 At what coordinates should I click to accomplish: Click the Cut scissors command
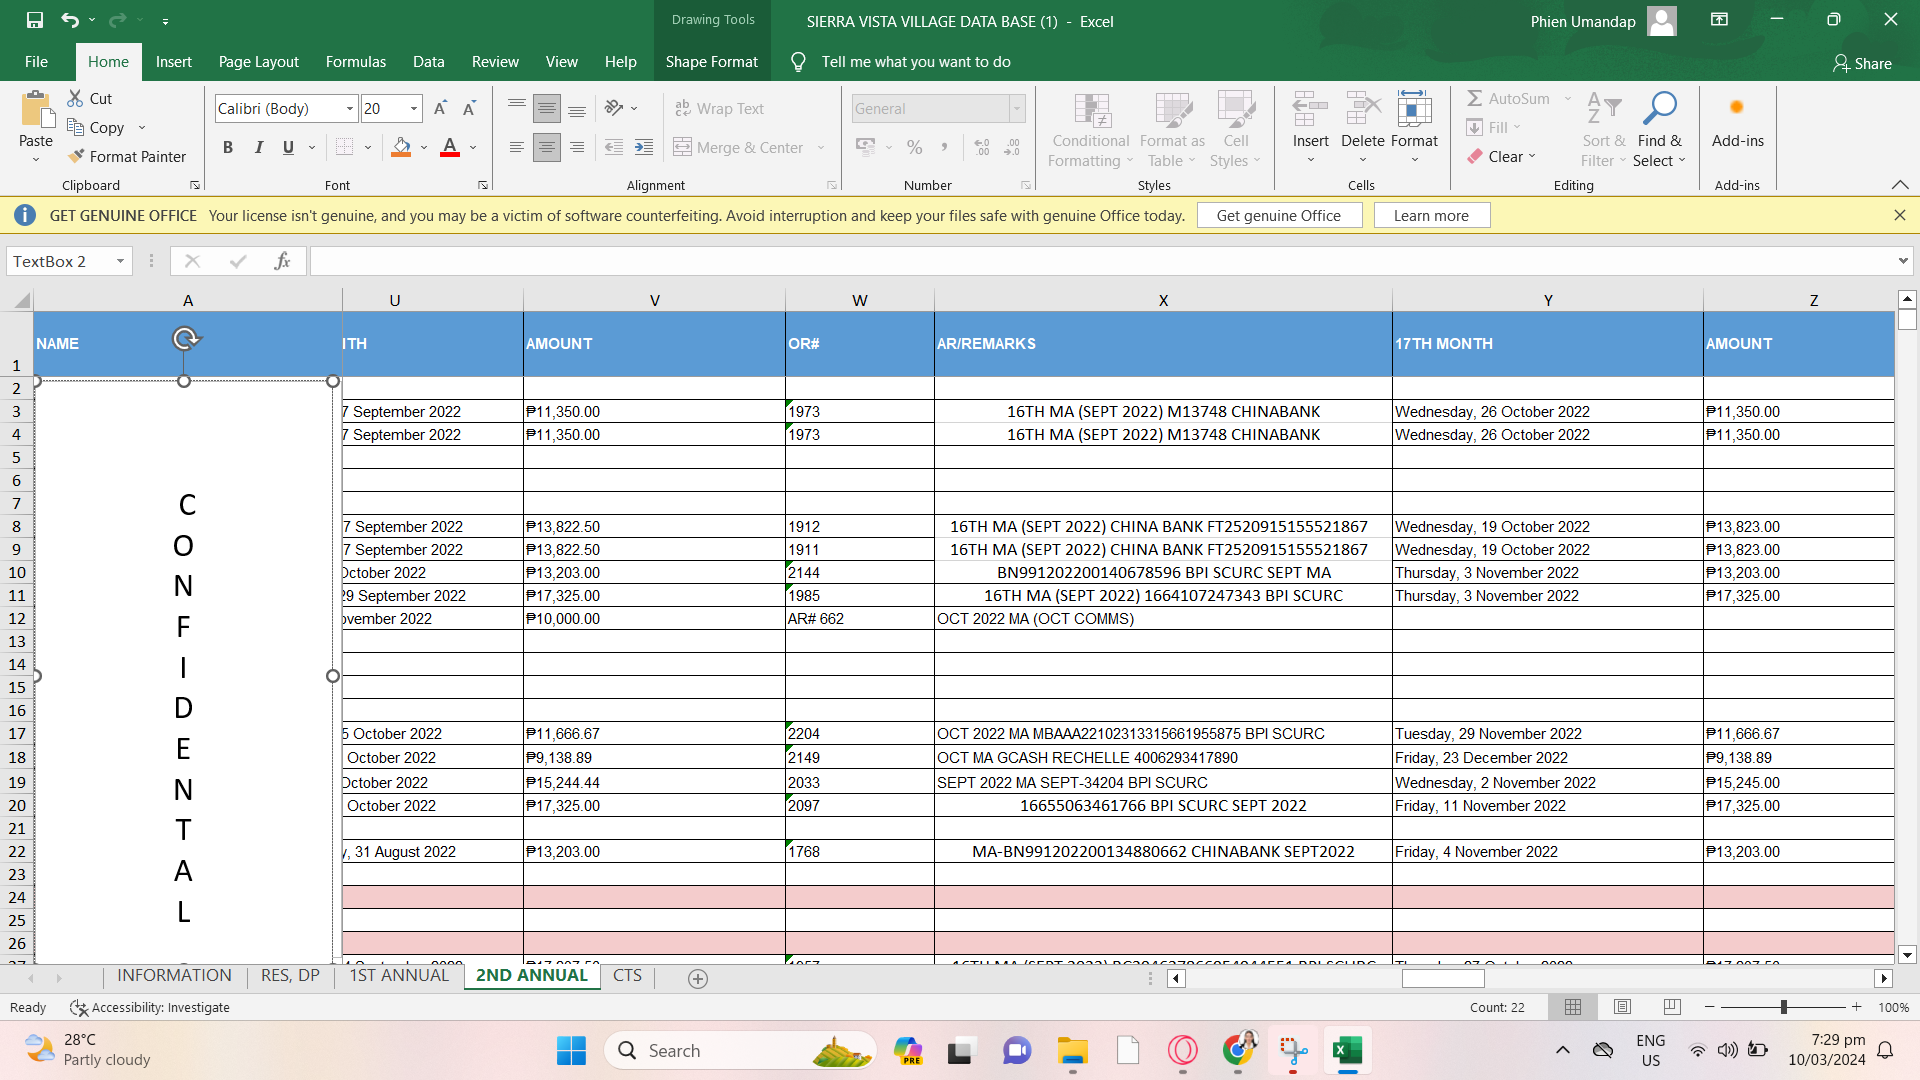(x=90, y=98)
